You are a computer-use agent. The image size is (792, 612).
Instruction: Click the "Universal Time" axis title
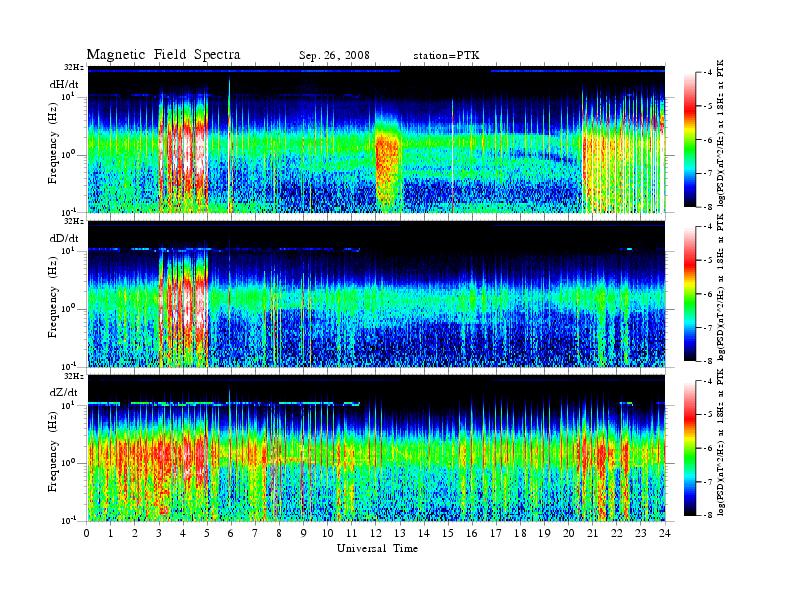pyautogui.click(x=377, y=548)
